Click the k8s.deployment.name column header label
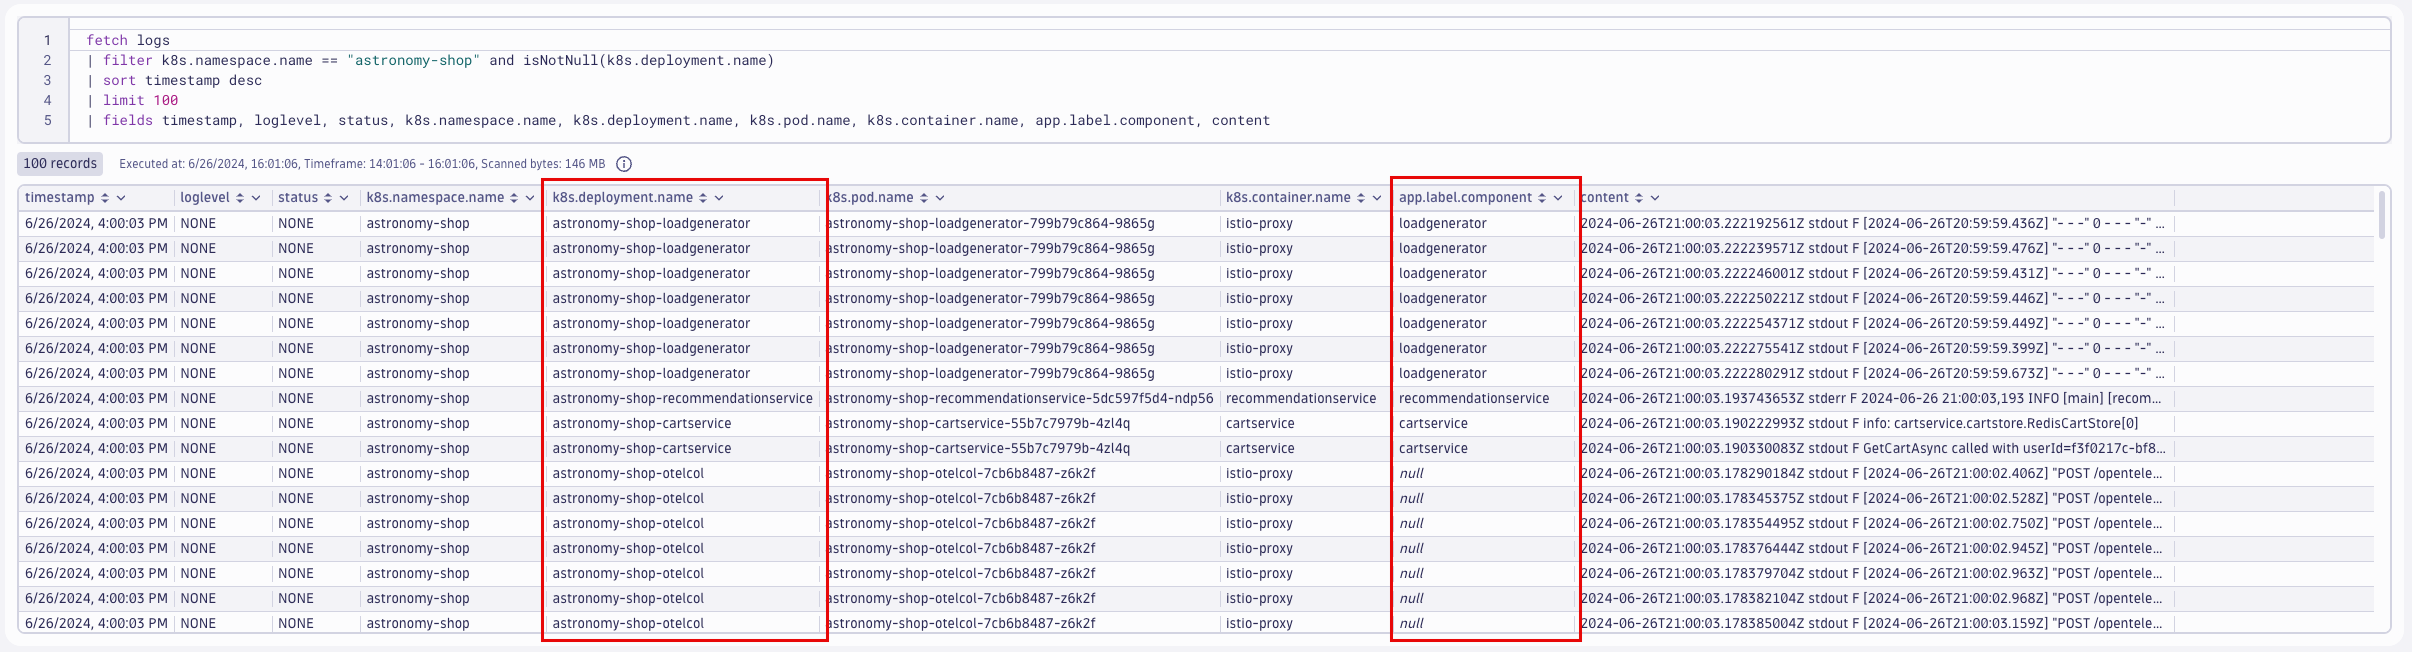 (623, 198)
